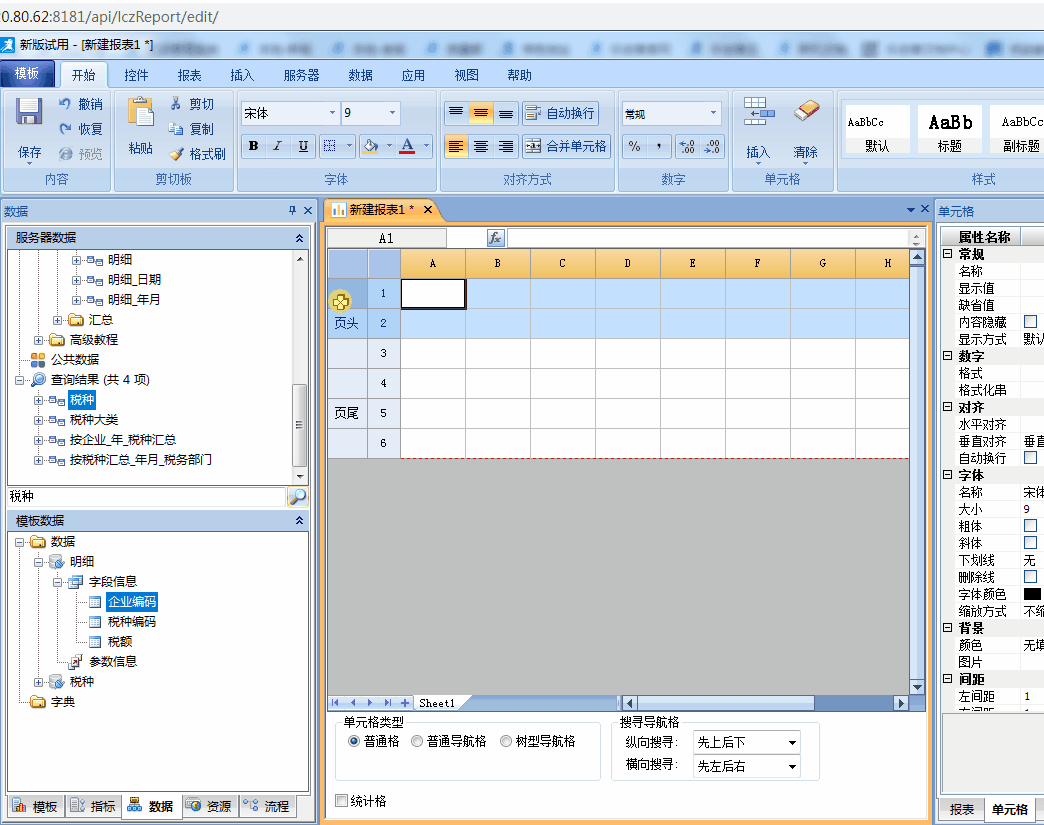Image resolution: width=1044 pixels, height=825 pixels.
Task: Click the Save (保存) icon
Action: [29, 112]
